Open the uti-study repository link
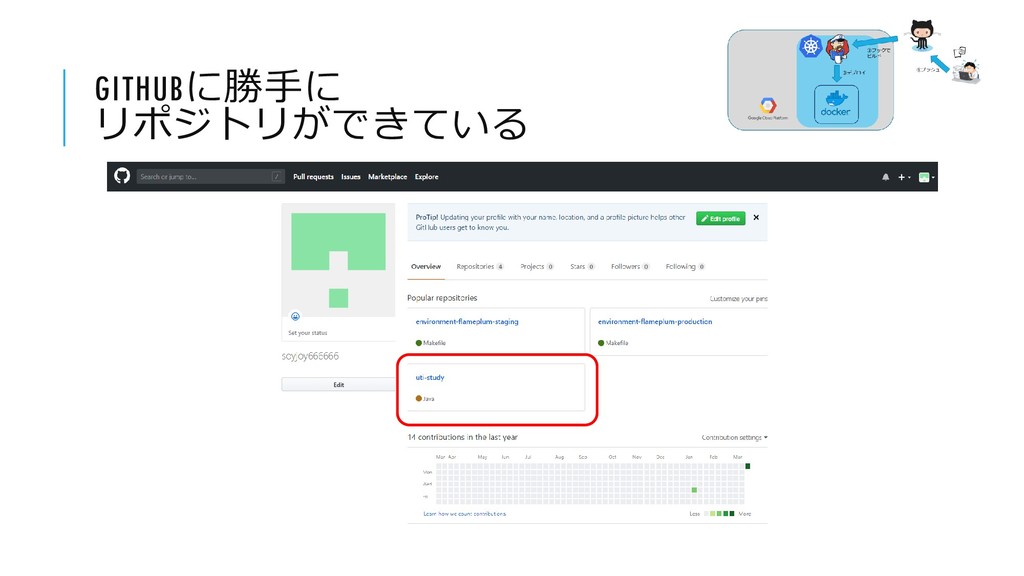 click(430, 377)
